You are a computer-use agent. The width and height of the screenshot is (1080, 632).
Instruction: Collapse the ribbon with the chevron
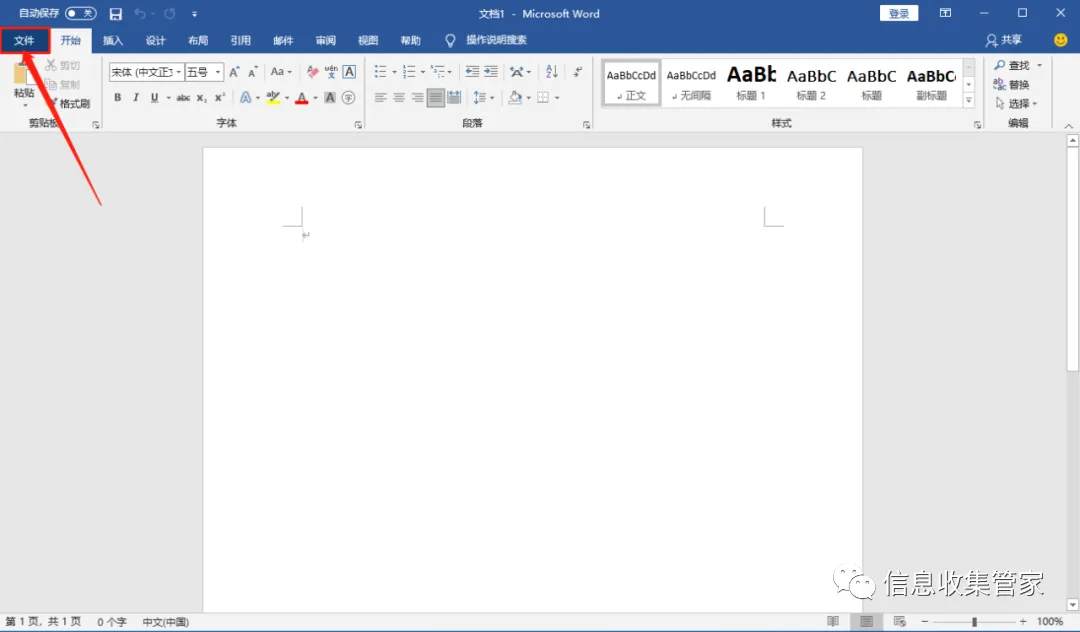pos(1068,126)
